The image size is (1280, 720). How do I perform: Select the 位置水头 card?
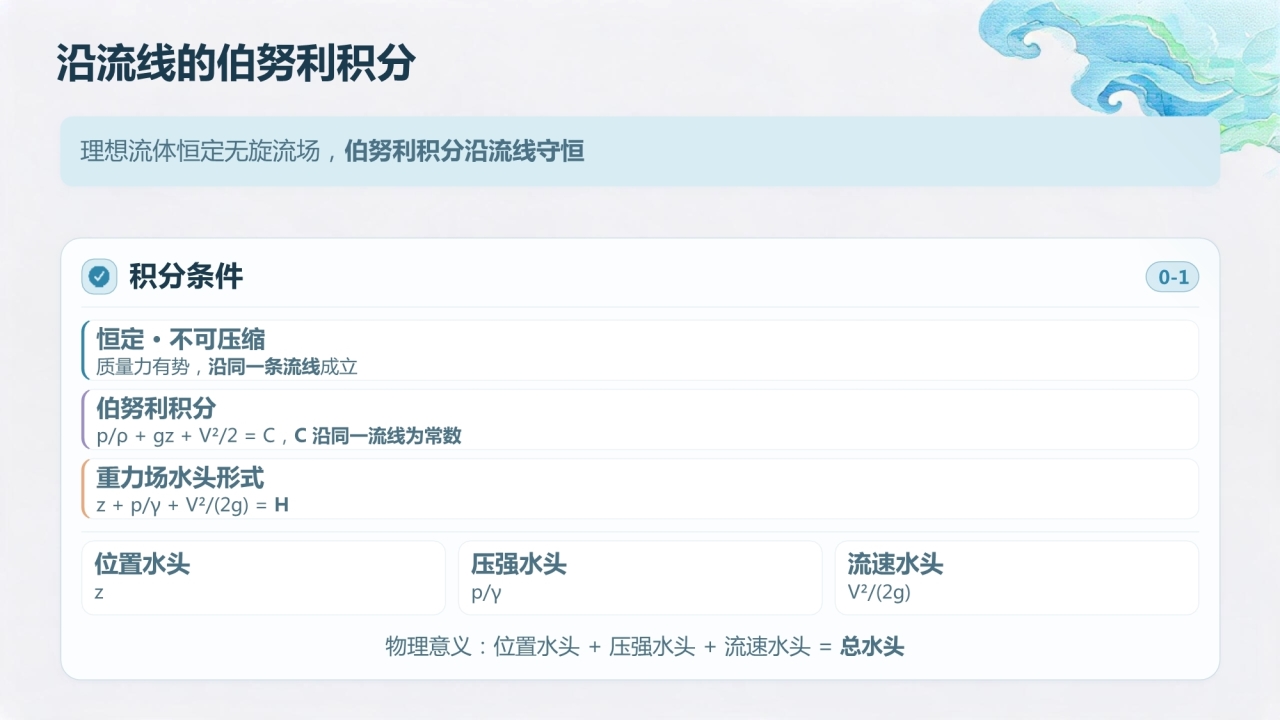(x=263, y=578)
